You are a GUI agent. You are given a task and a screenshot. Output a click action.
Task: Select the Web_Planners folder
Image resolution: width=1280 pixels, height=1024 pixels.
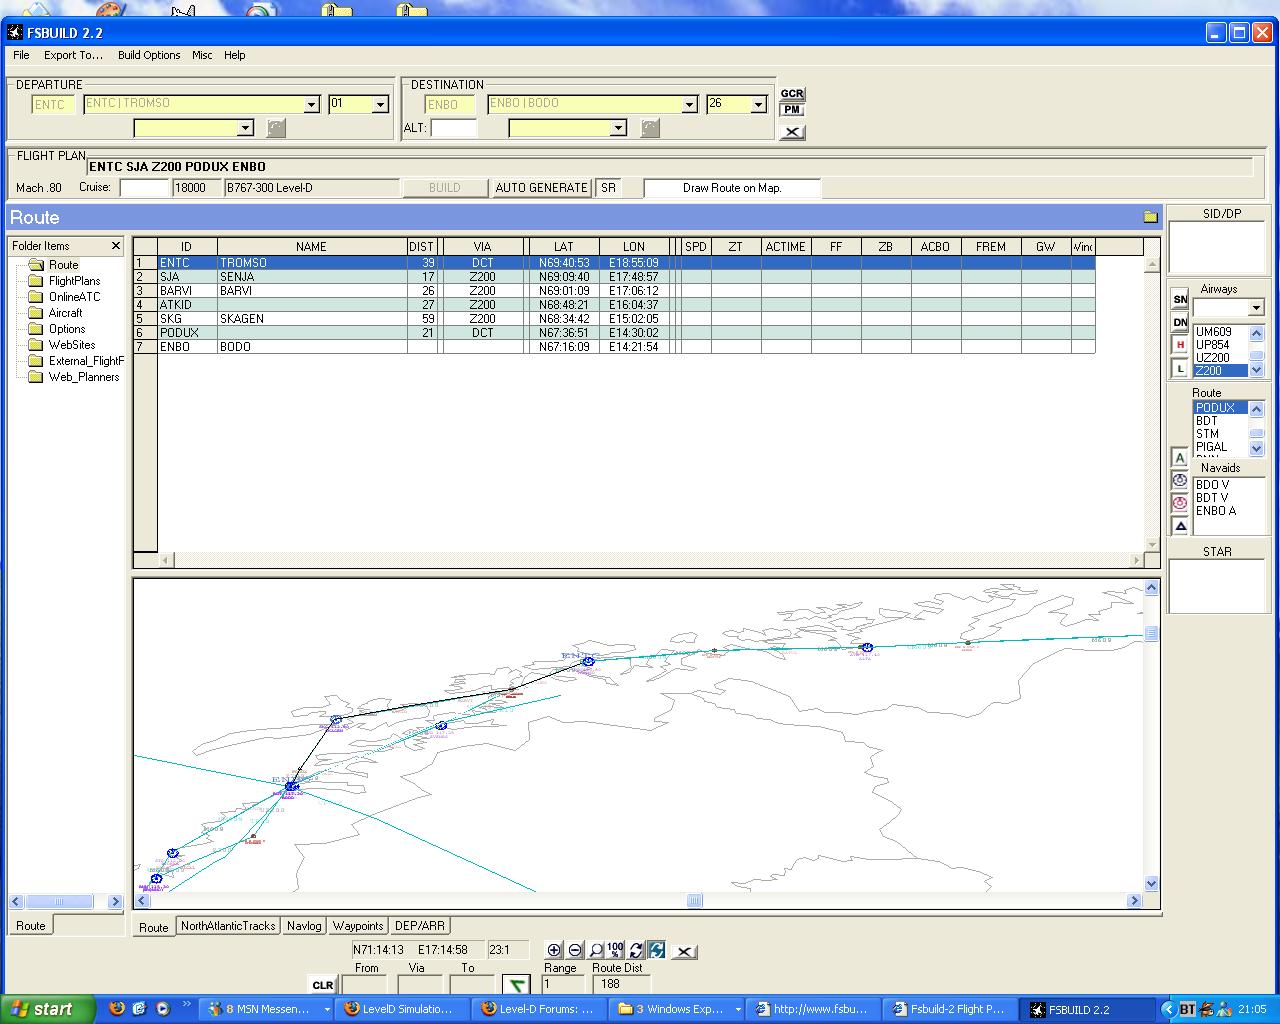pos(84,377)
